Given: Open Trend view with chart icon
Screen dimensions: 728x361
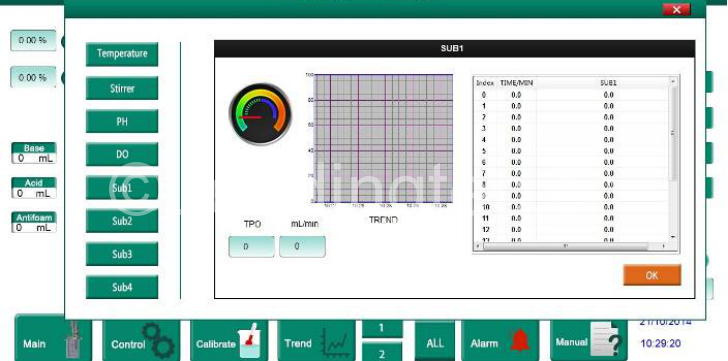Looking at the screenshot, I should [316, 340].
